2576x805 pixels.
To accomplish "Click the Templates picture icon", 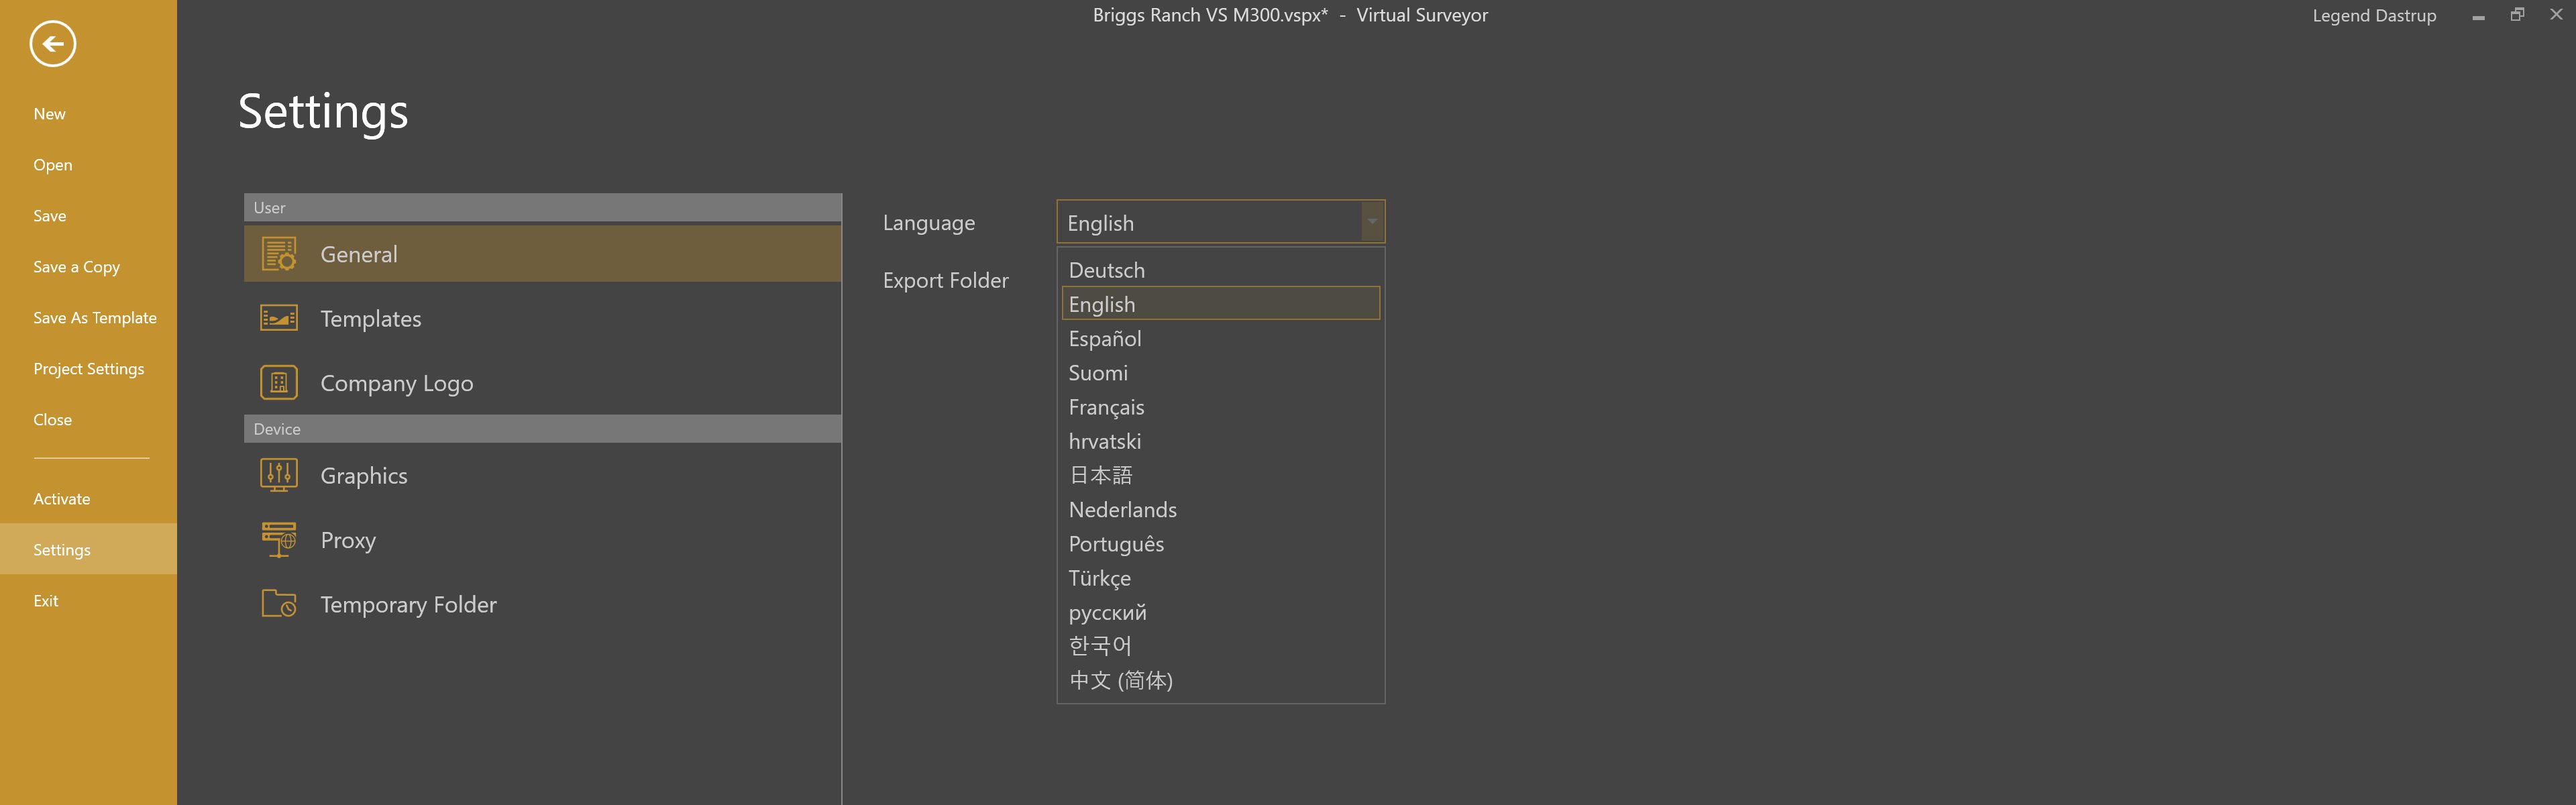I will 279,318.
